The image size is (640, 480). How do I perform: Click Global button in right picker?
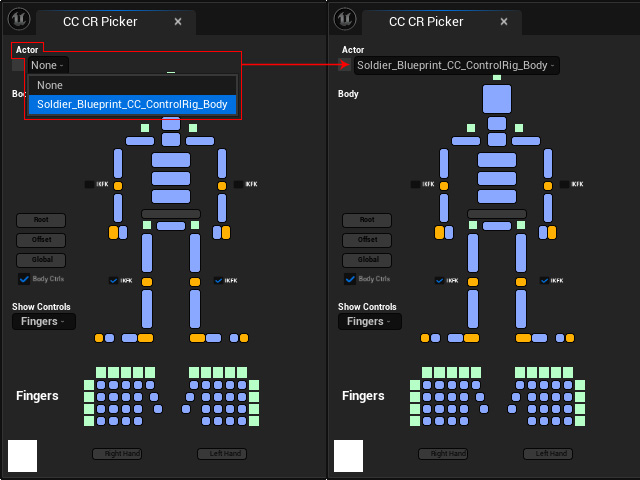click(367, 260)
